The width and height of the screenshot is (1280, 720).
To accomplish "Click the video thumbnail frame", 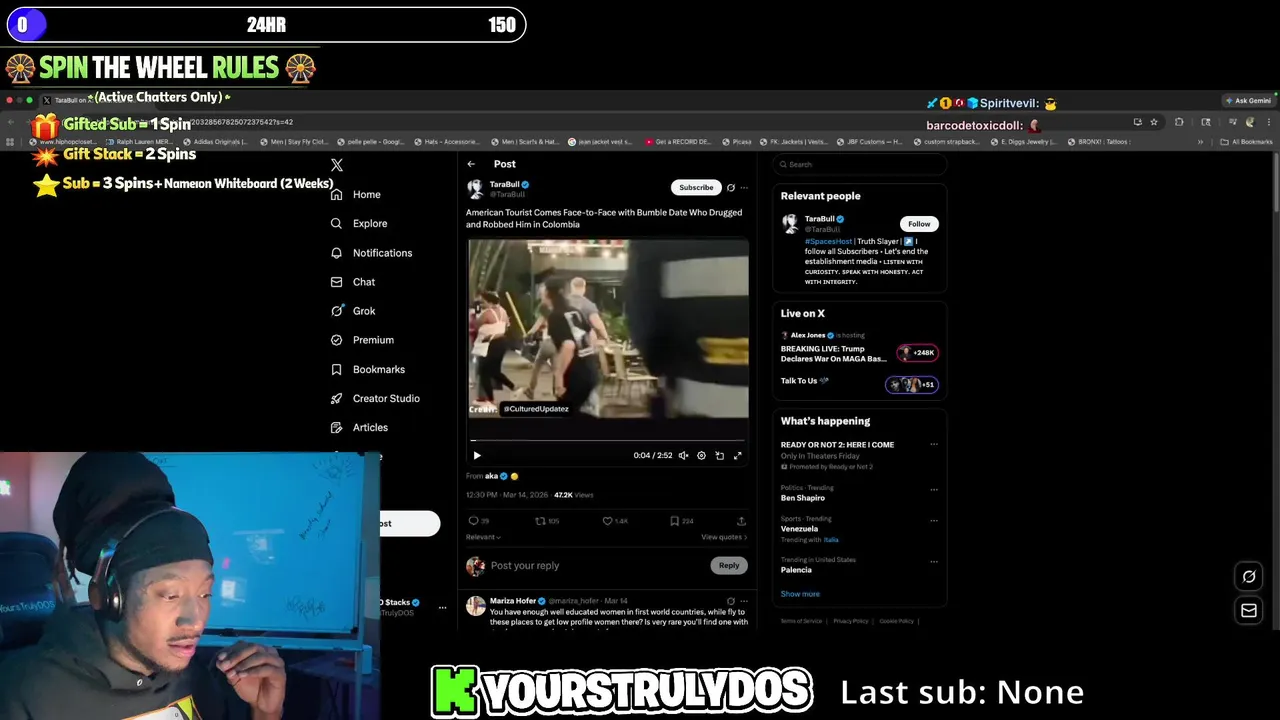I will pyautogui.click(x=607, y=328).
